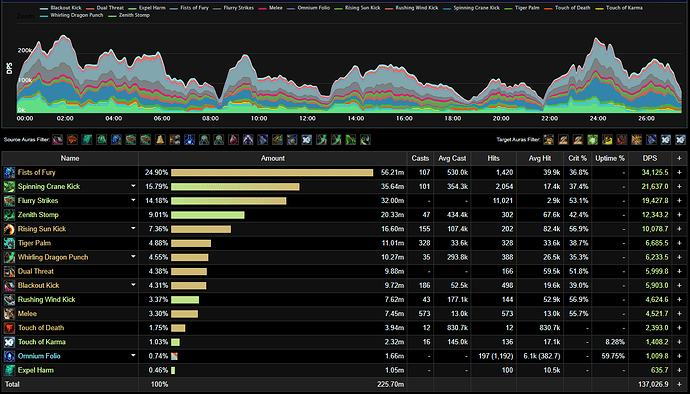Click the Whirling Dragon Punch row icon
Screen dimensions: 690x394
(9, 257)
